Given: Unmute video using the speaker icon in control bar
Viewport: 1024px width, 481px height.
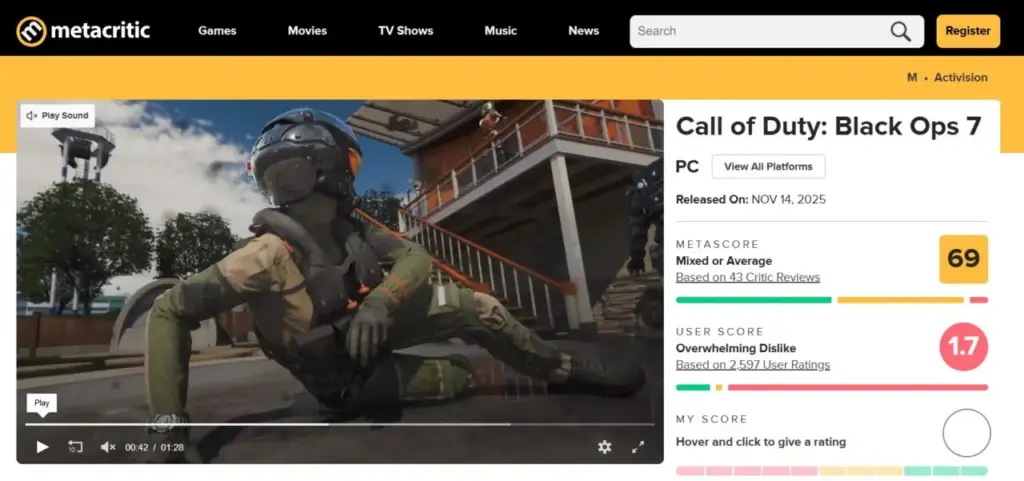Looking at the screenshot, I should [x=108, y=447].
